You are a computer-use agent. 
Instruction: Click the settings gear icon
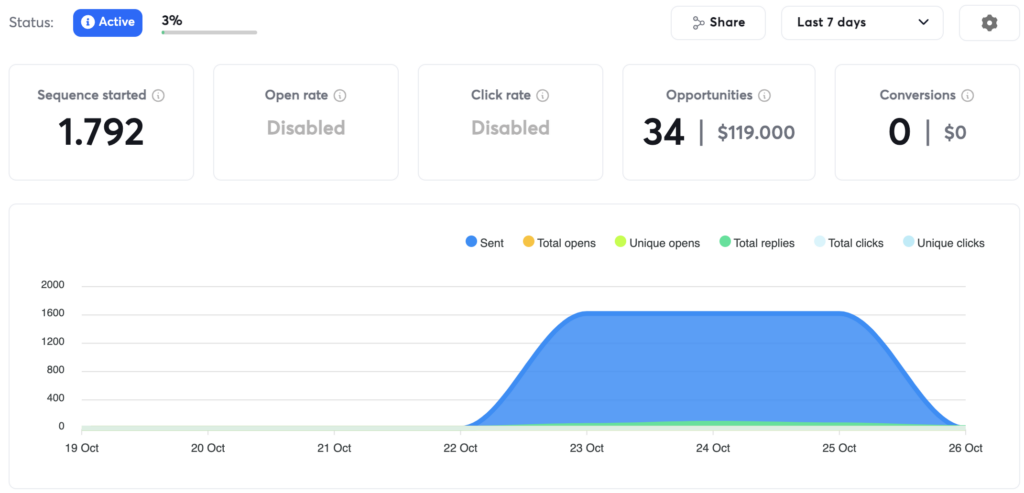click(x=989, y=23)
